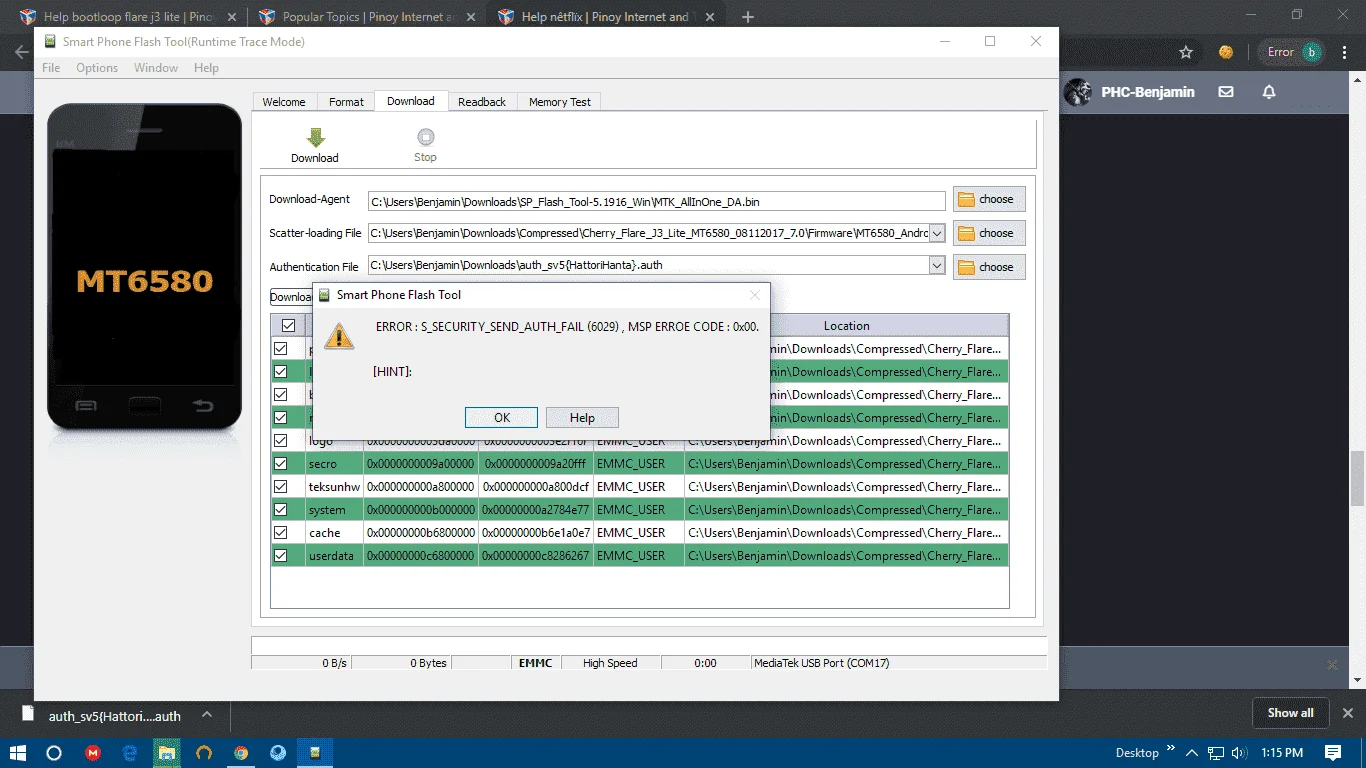Click the Download-Agent path field
The height and width of the screenshot is (768, 1366).
[x=656, y=201]
